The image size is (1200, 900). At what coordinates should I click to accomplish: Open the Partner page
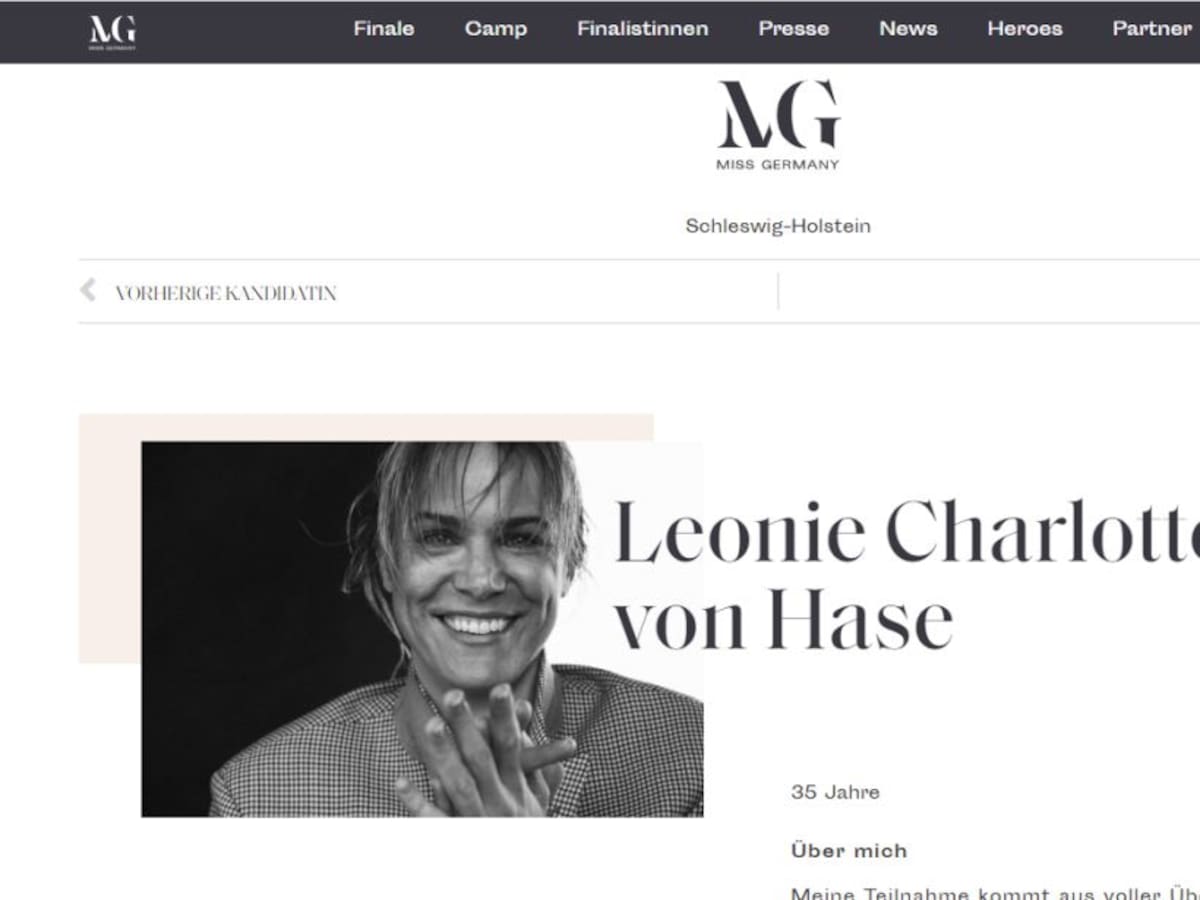1152,29
